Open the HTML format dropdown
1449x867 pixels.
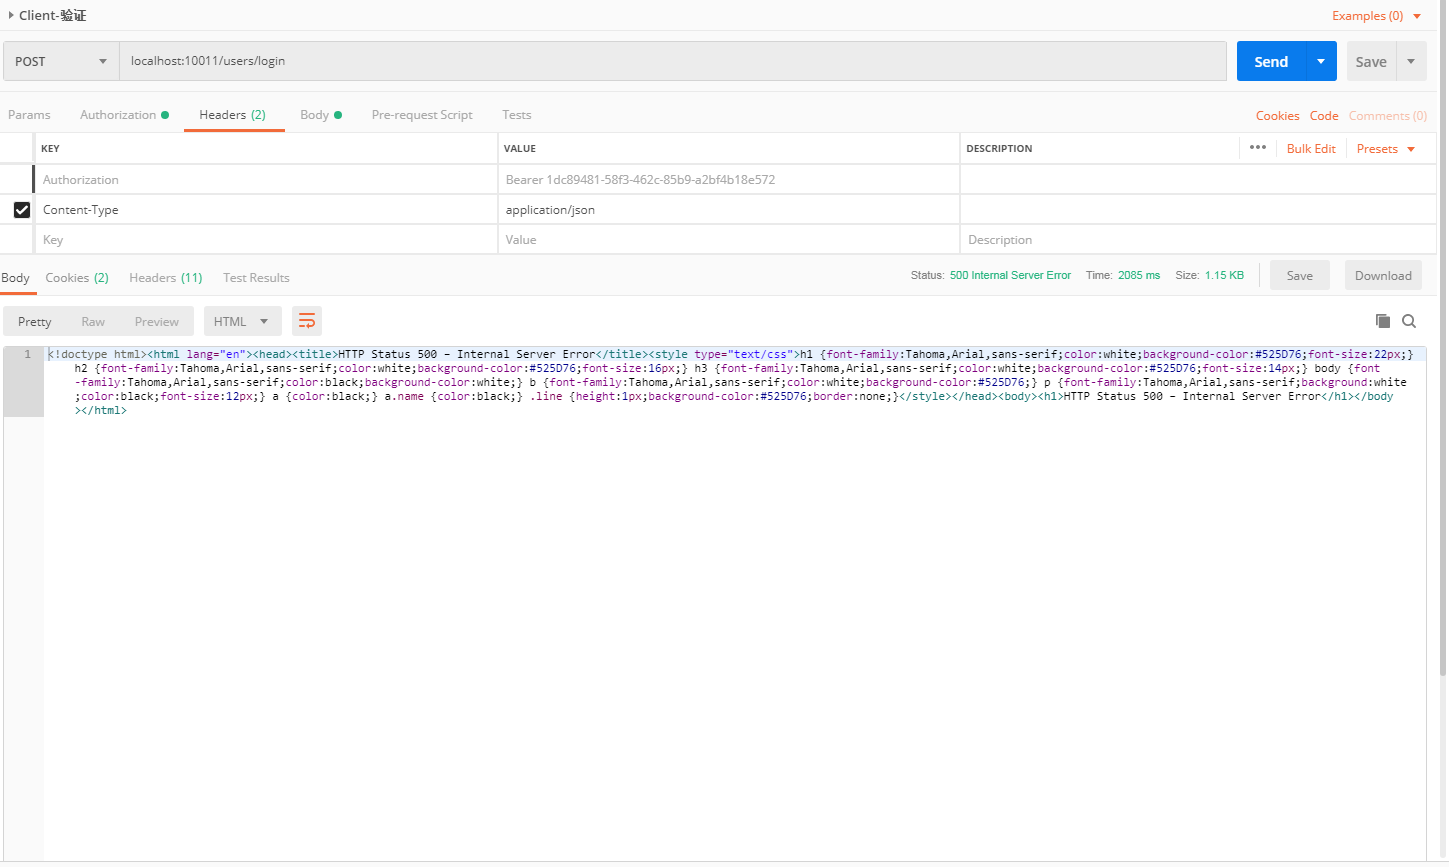(x=242, y=321)
